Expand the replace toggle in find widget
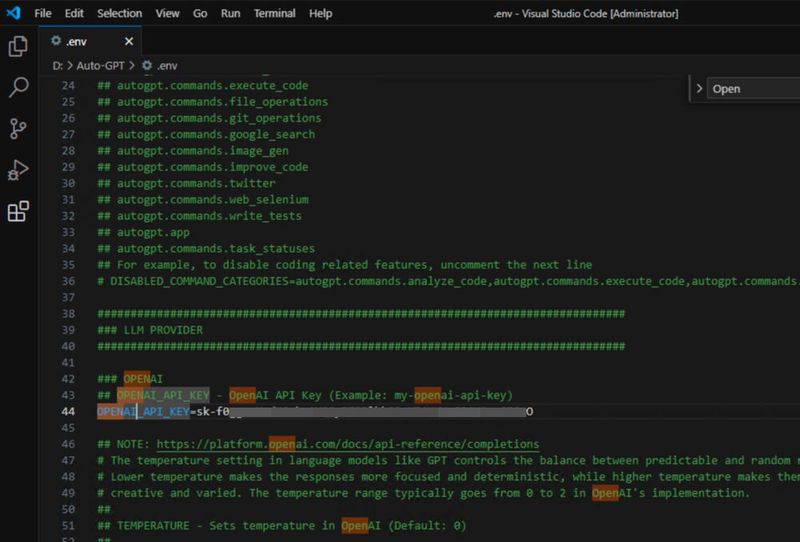 (x=699, y=89)
